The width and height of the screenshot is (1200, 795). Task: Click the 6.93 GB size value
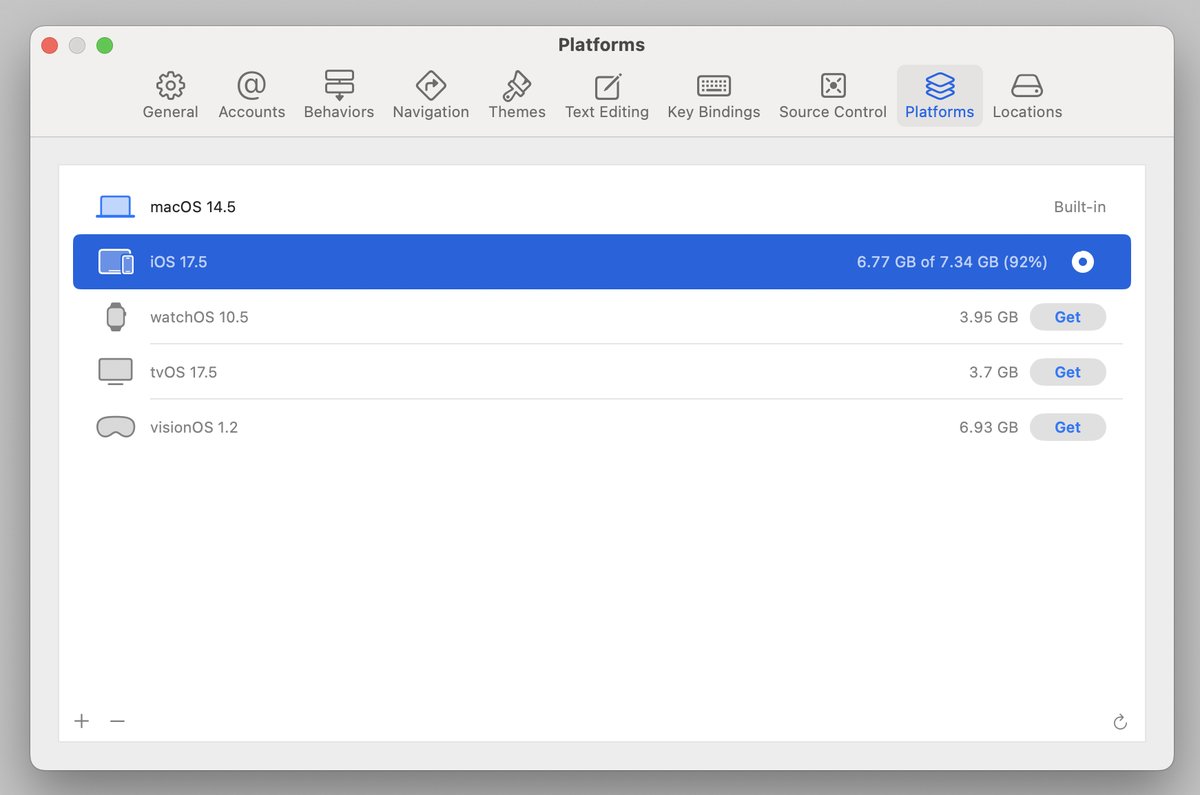tap(988, 427)
